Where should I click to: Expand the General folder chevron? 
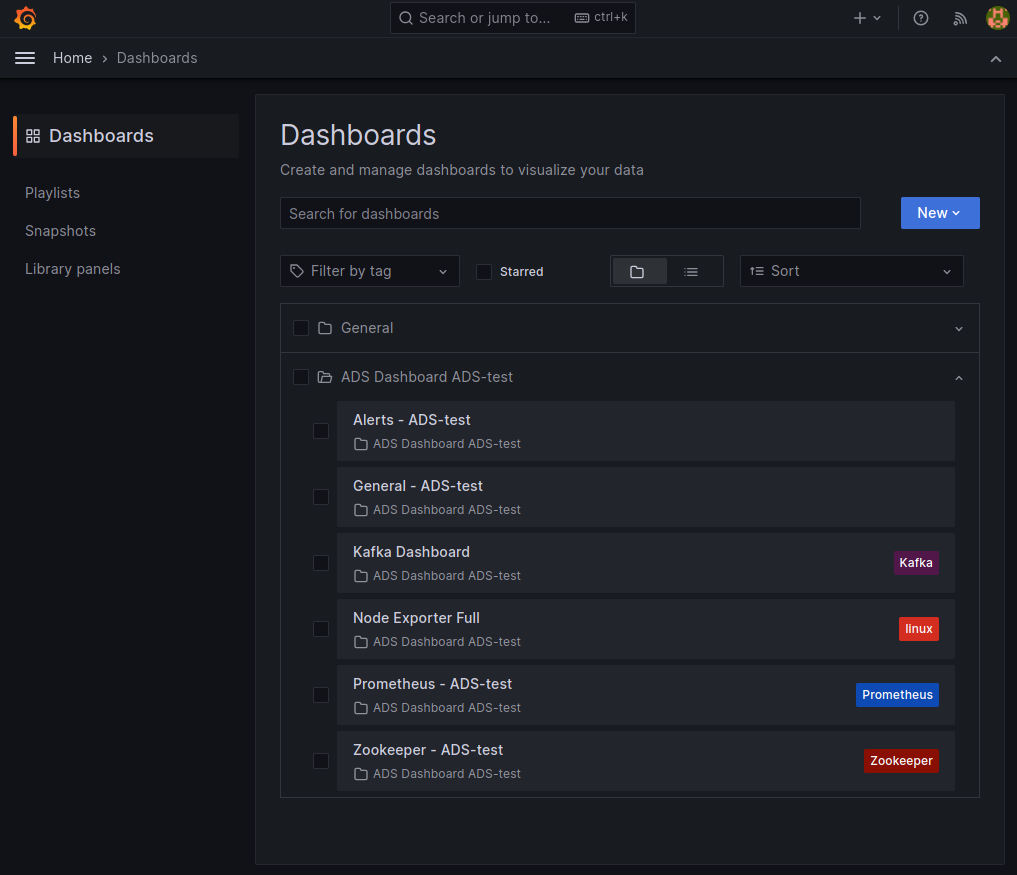click(x=959, y=329)
